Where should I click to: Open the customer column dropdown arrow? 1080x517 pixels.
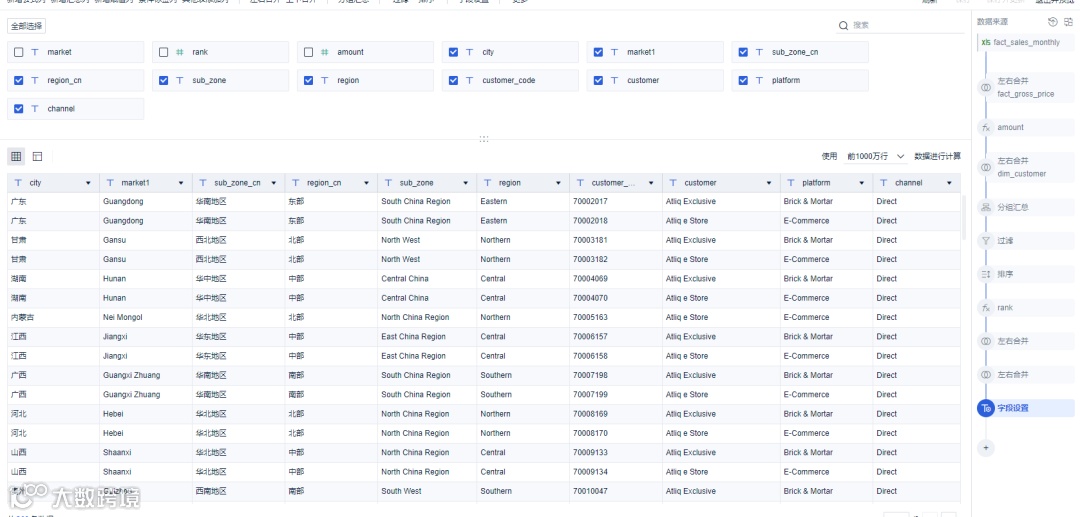pos(769,183)
